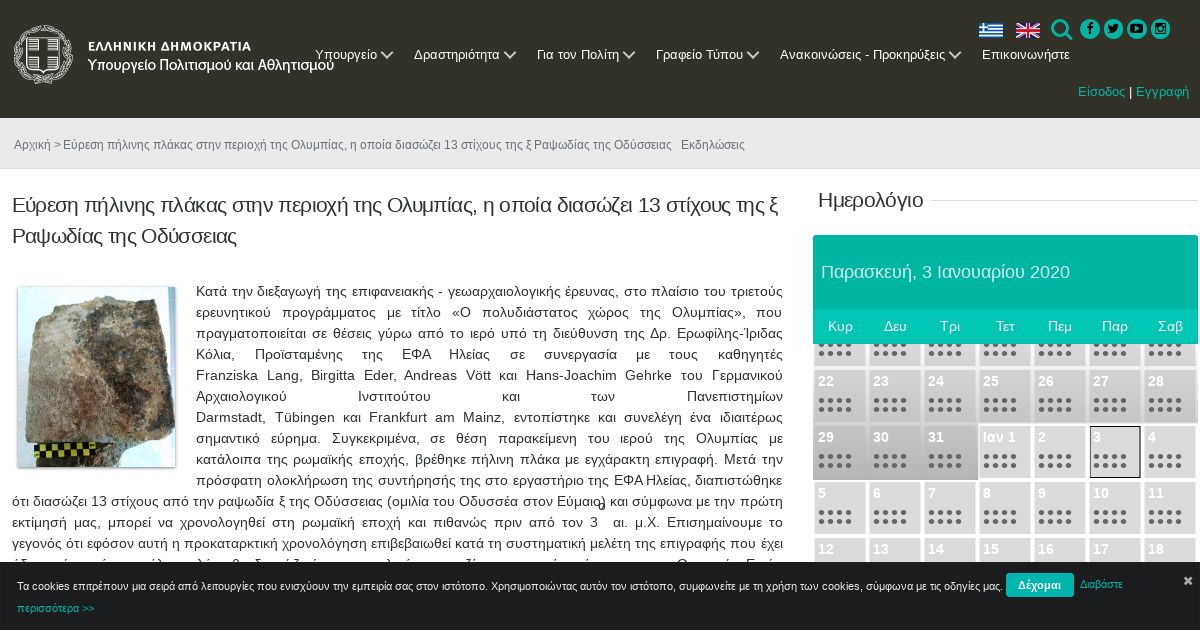Select highlighted calendar day 3
Image resolution: width=1200 pixels, height=630 pixels.
coord(1114,452)
